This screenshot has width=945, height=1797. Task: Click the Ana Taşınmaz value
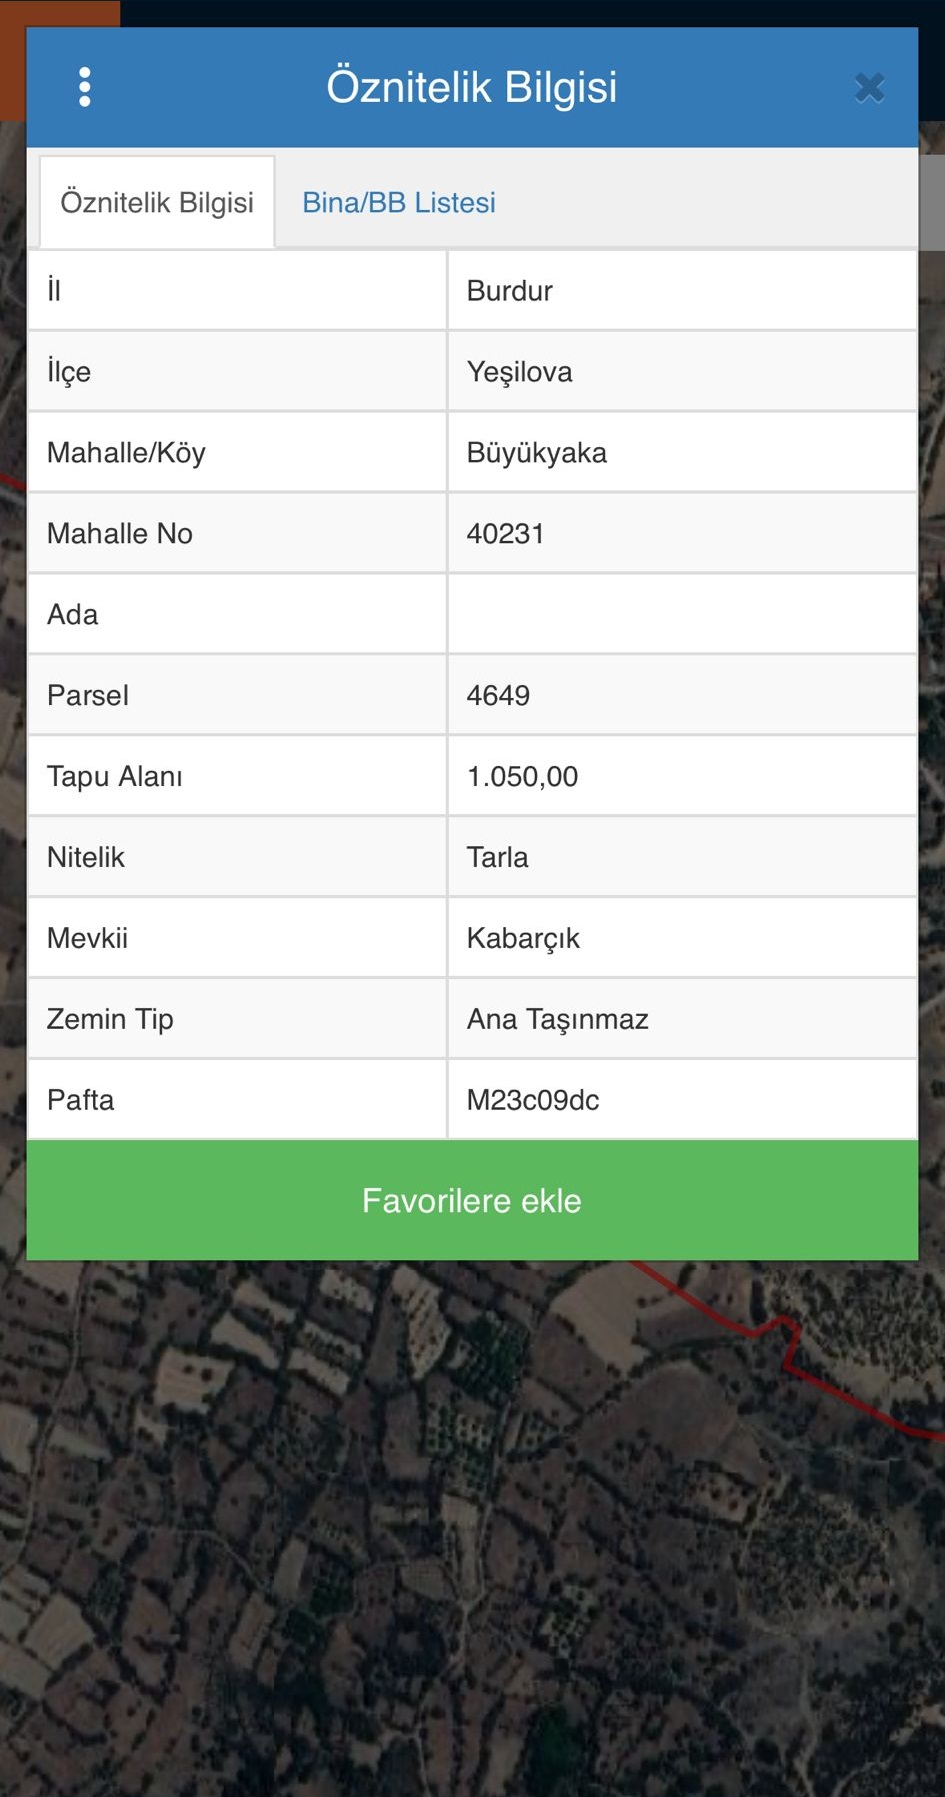[x=557, y=1020]
